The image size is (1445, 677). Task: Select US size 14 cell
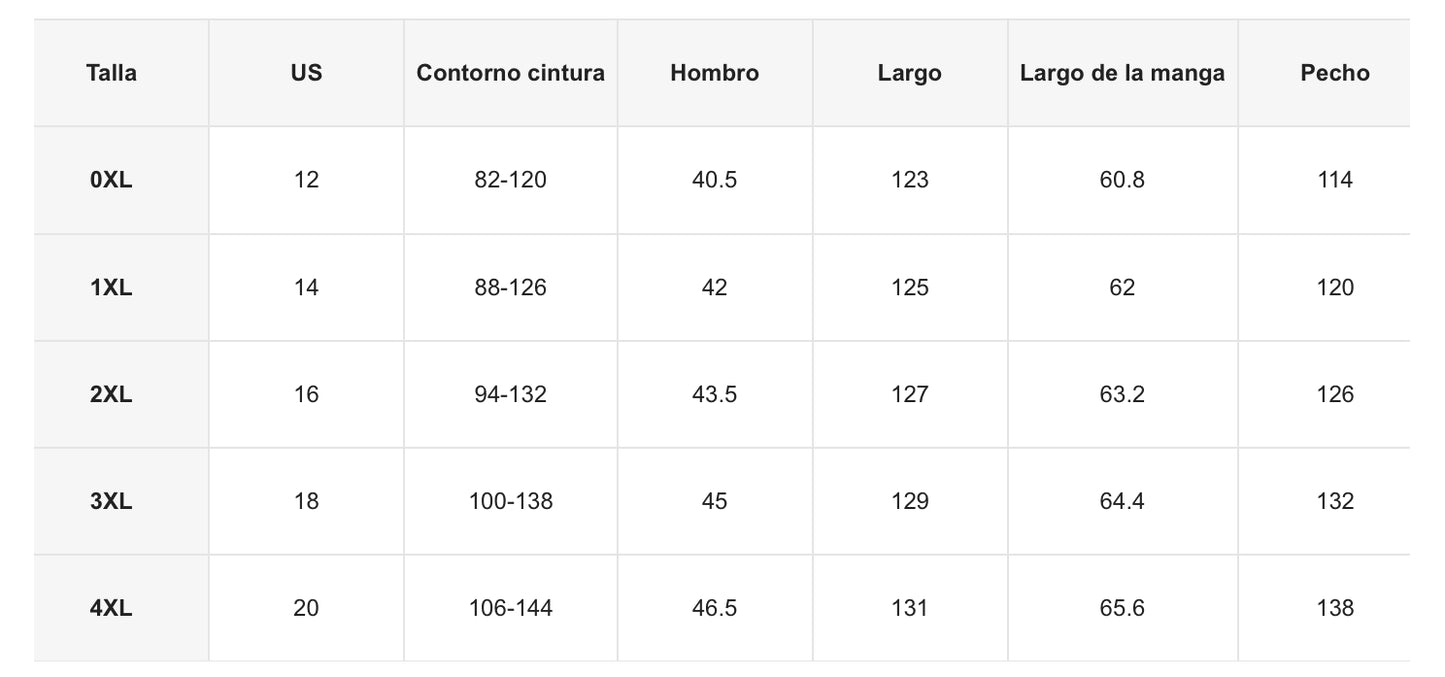[306, 288]
